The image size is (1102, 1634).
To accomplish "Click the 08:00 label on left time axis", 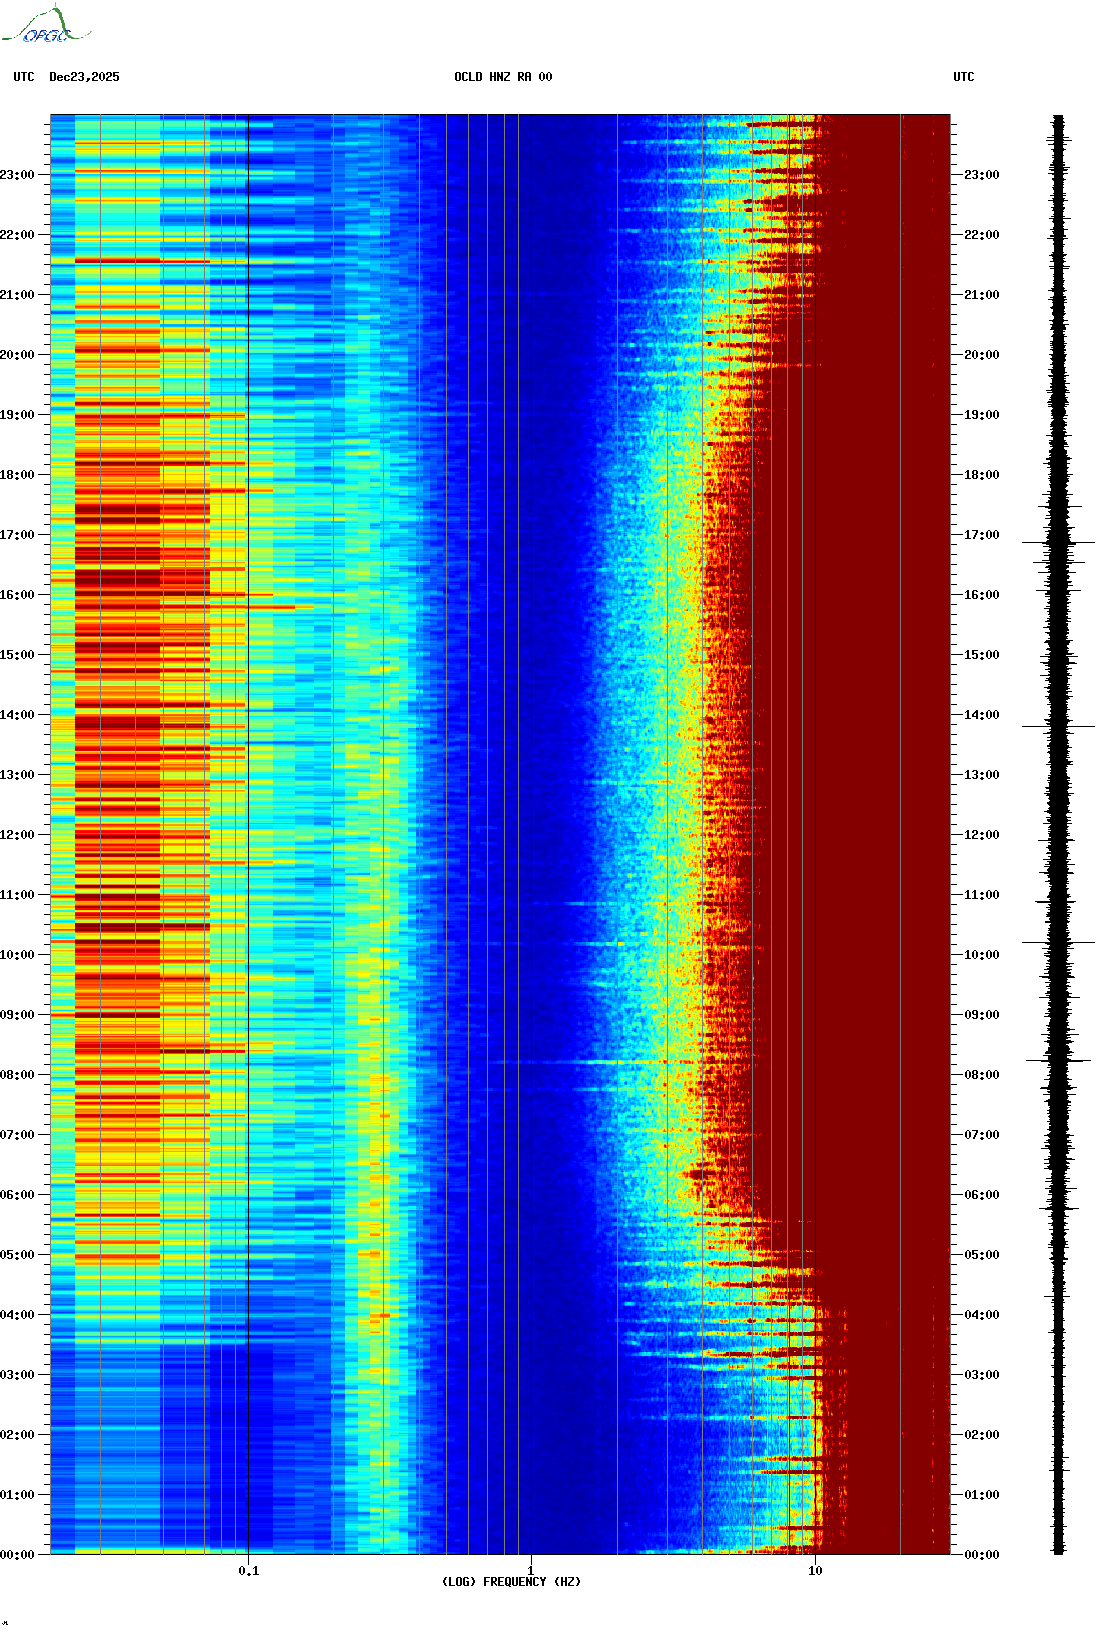I will point(17,1075).
